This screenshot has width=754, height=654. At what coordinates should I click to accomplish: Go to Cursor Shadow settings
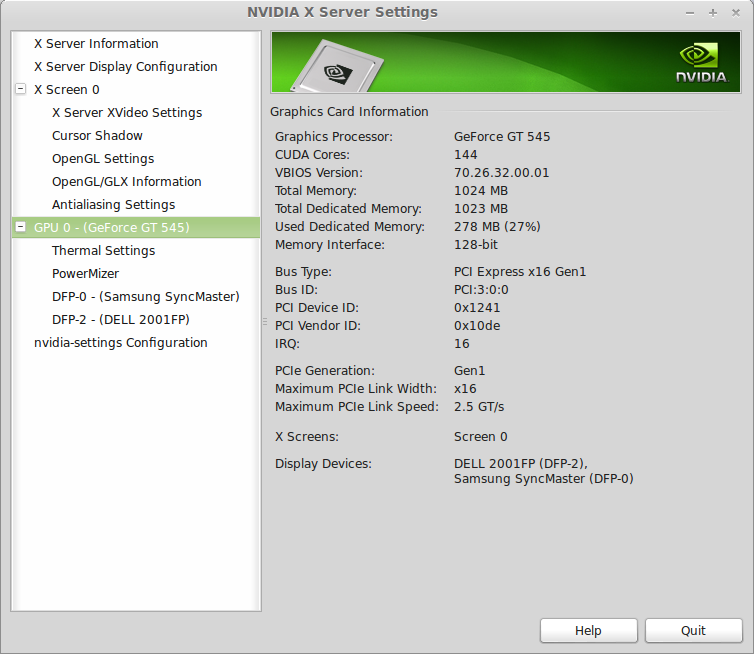pyautogui.click(x=97, y=136)
